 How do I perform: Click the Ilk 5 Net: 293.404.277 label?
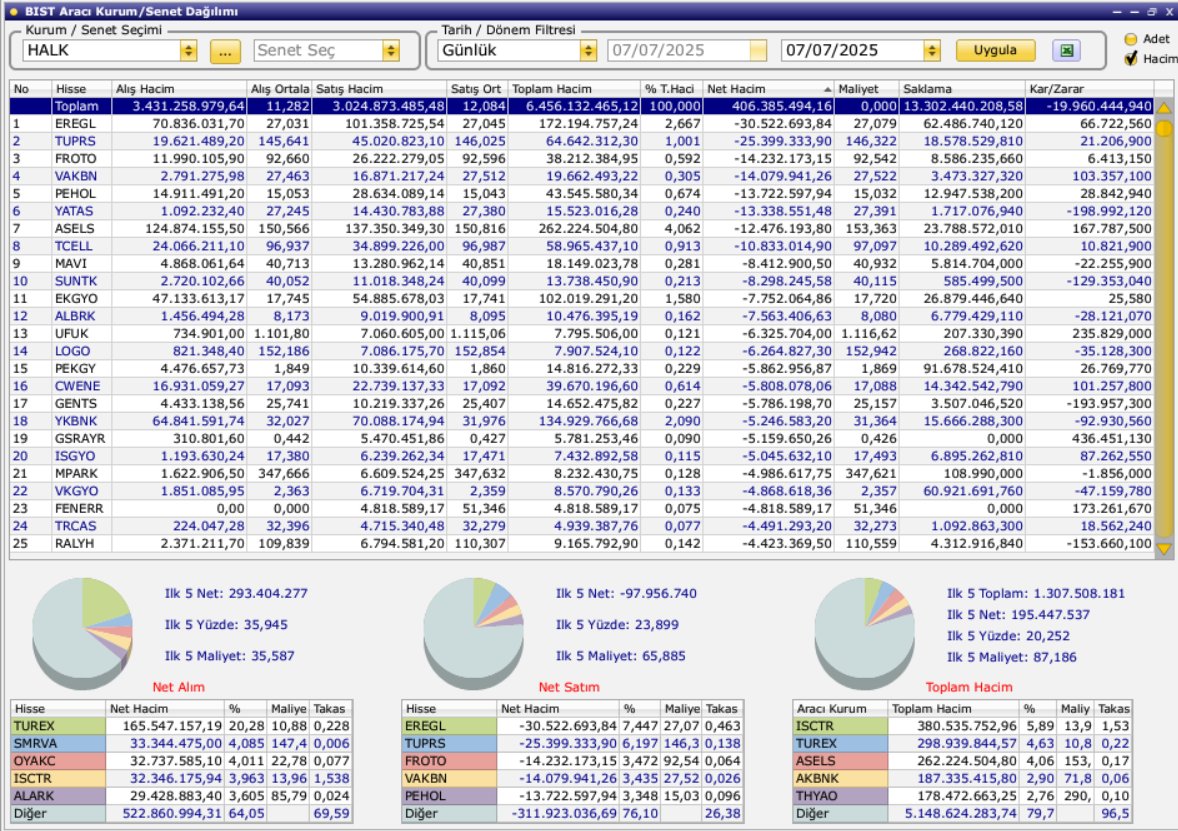(x=236, y=594)
